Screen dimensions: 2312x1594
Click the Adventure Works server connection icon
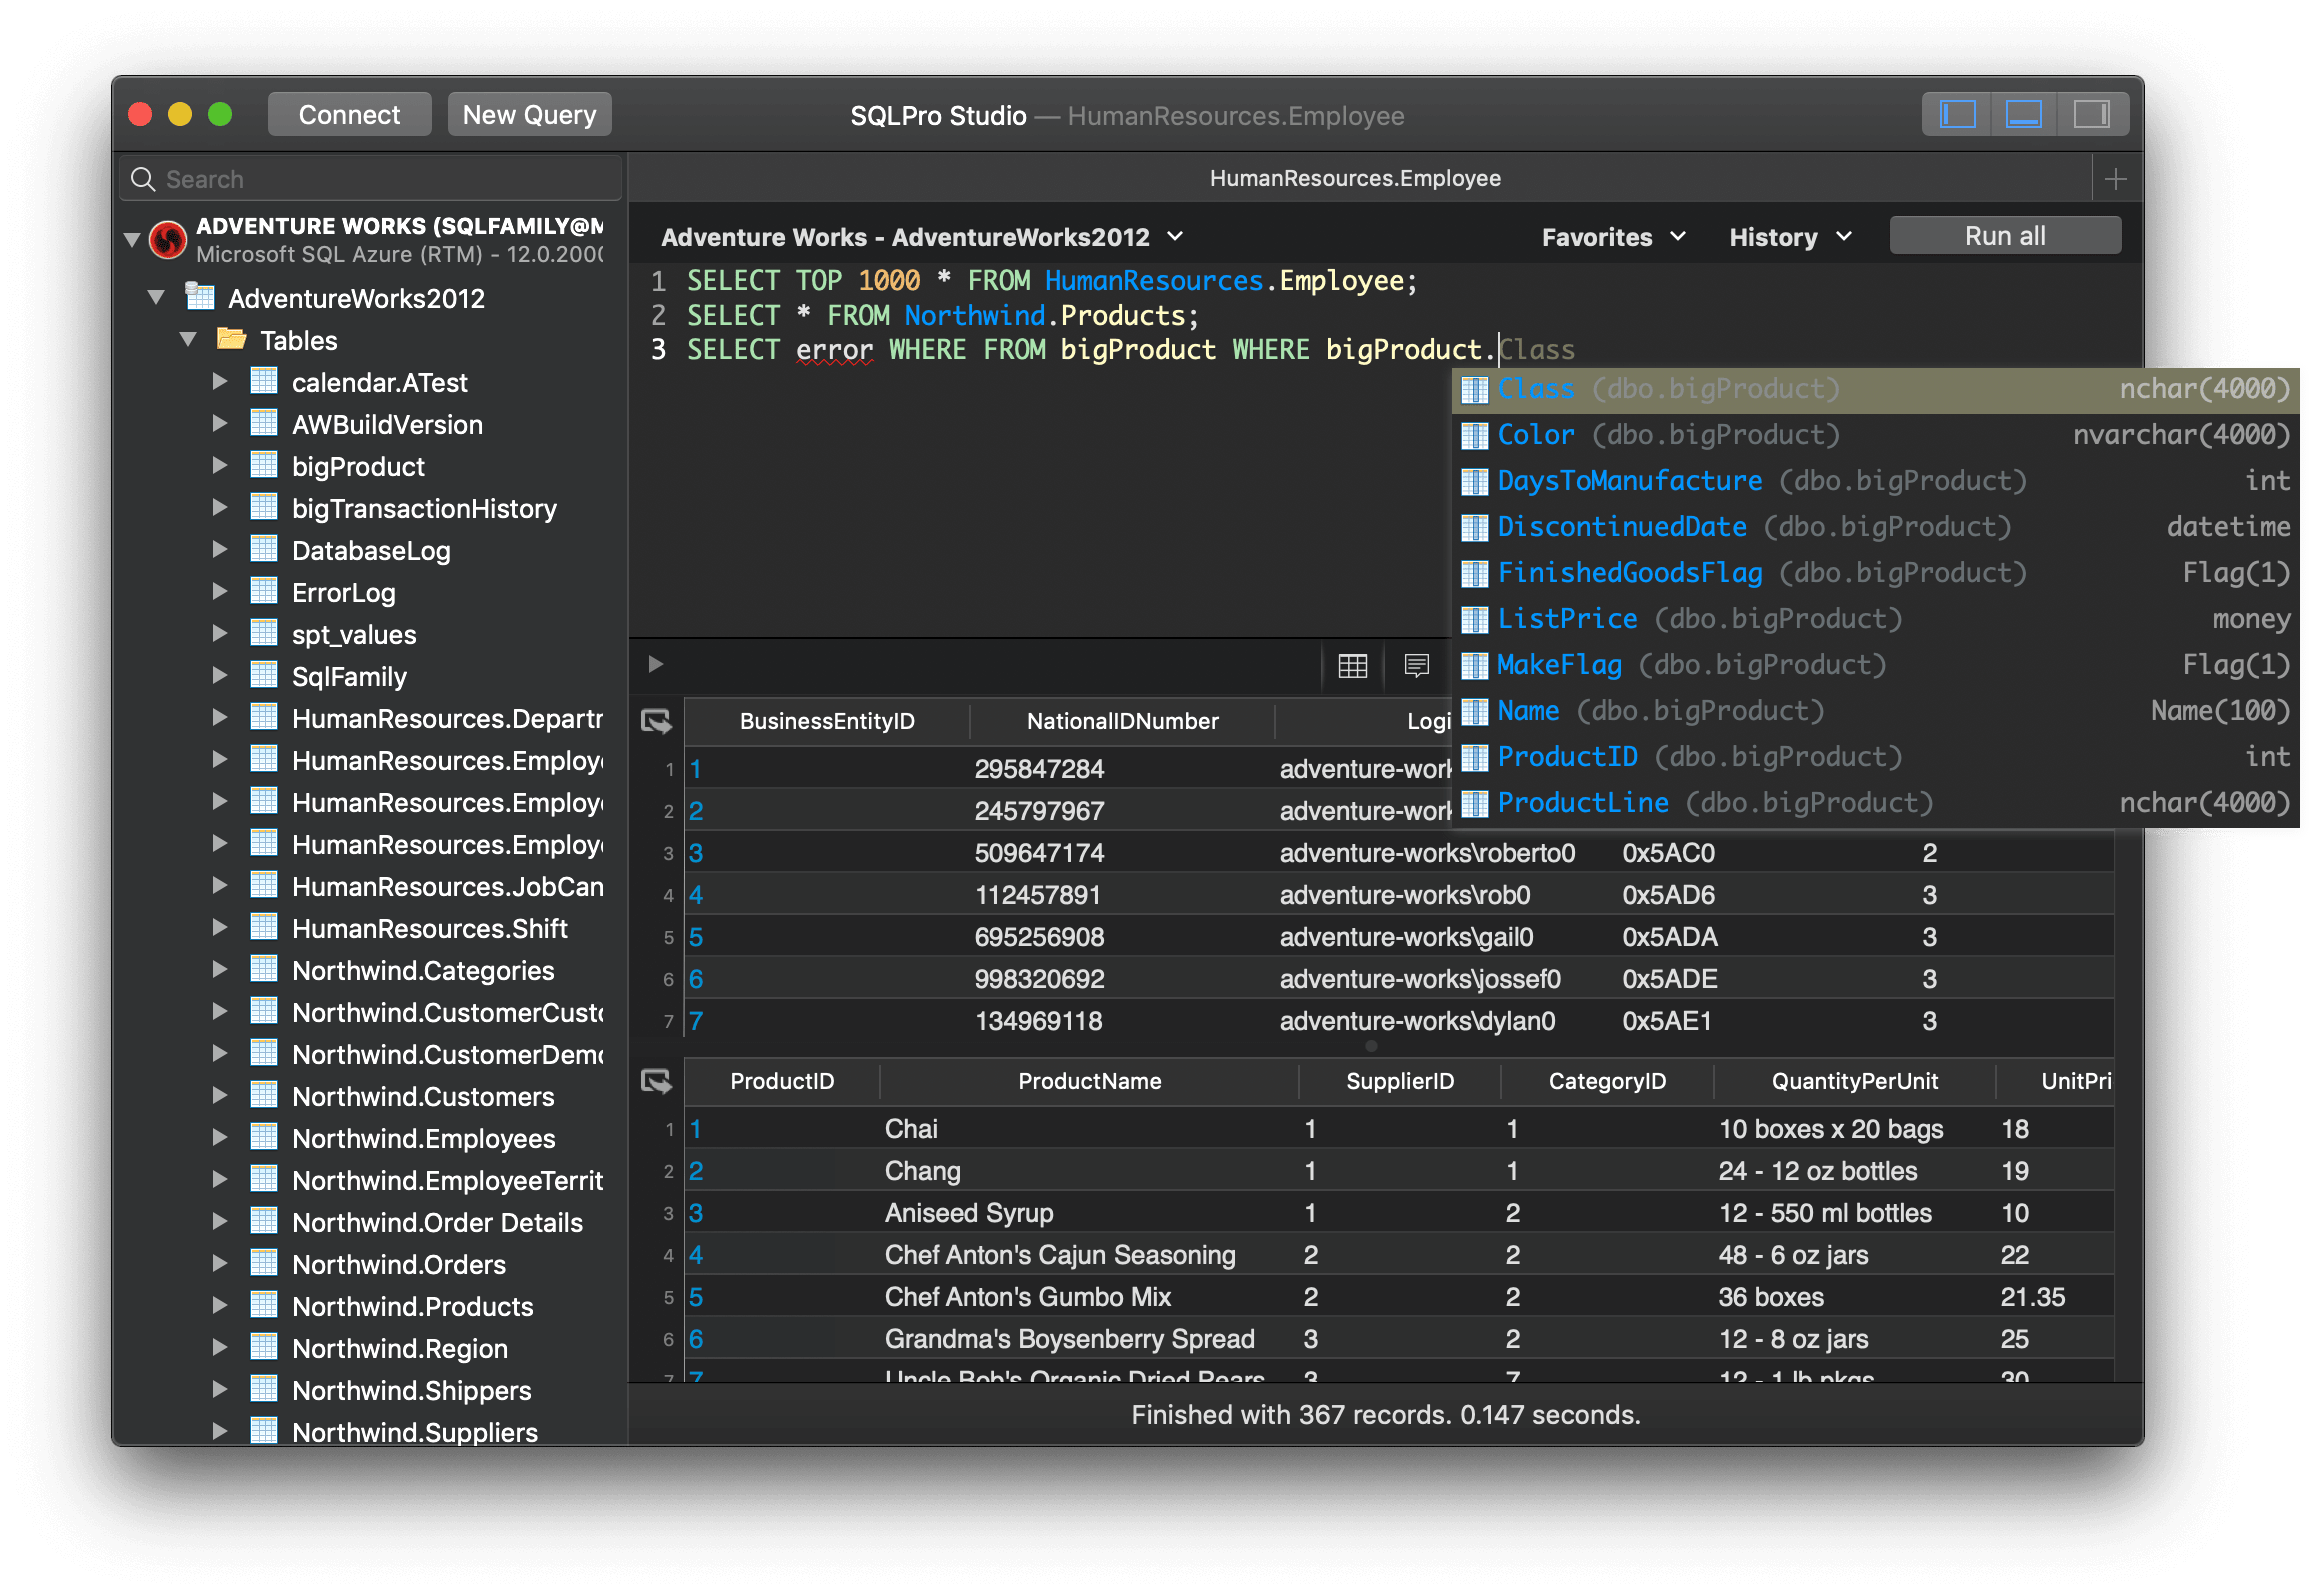pos(168,240)
